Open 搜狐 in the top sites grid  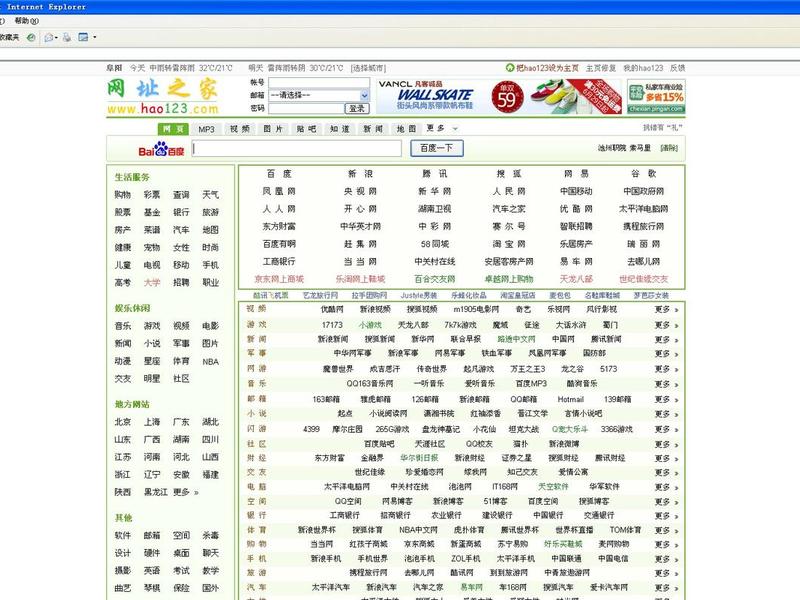pos(509,174)
